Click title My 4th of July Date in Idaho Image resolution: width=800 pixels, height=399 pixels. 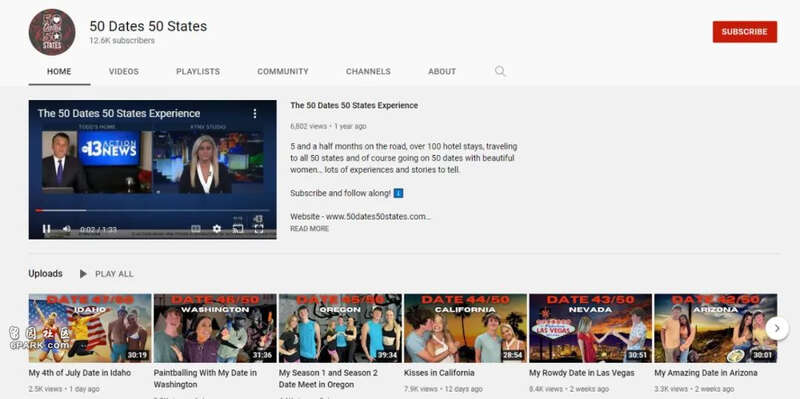click(x=80, y=373)
